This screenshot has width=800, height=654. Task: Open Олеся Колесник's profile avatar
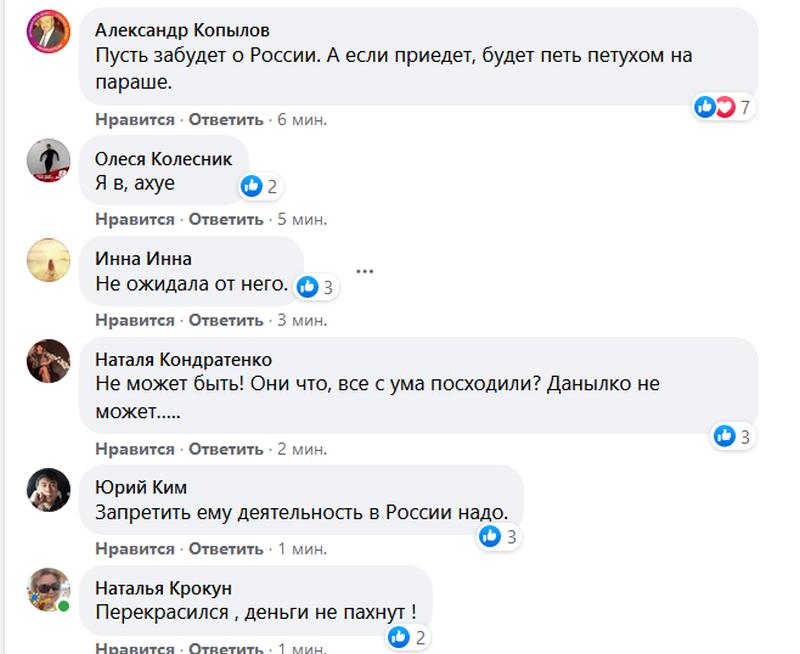[47, 160]
